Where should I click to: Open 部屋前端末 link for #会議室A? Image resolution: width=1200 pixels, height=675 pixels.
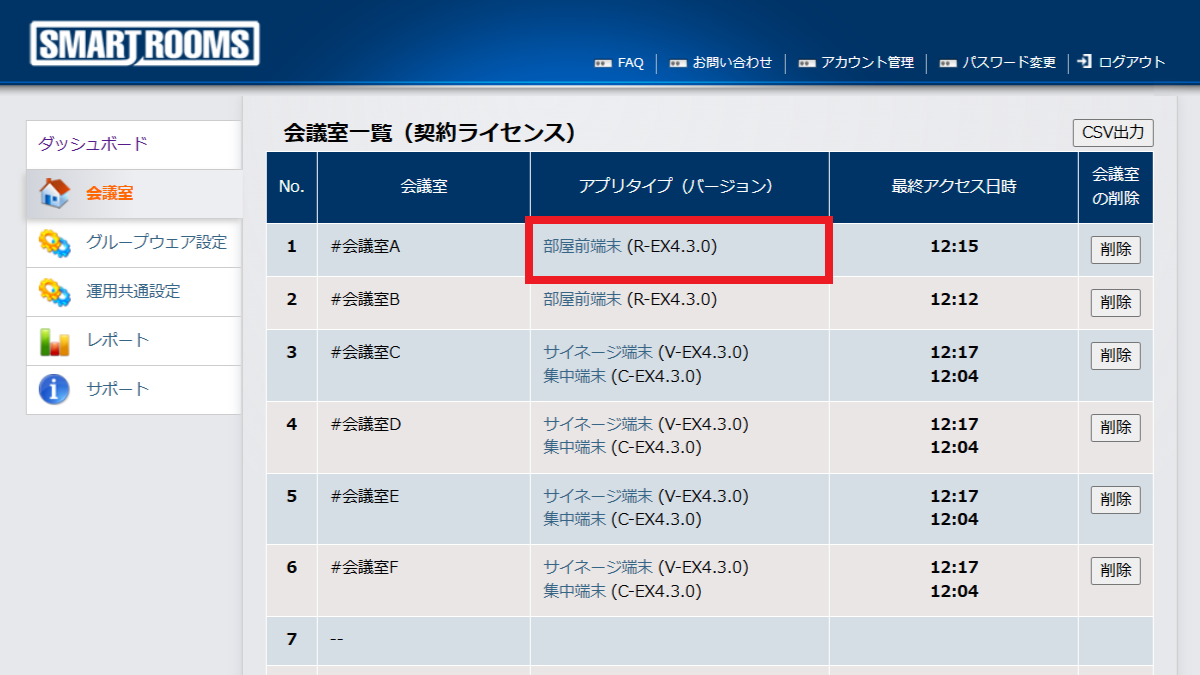pos(582,246)
